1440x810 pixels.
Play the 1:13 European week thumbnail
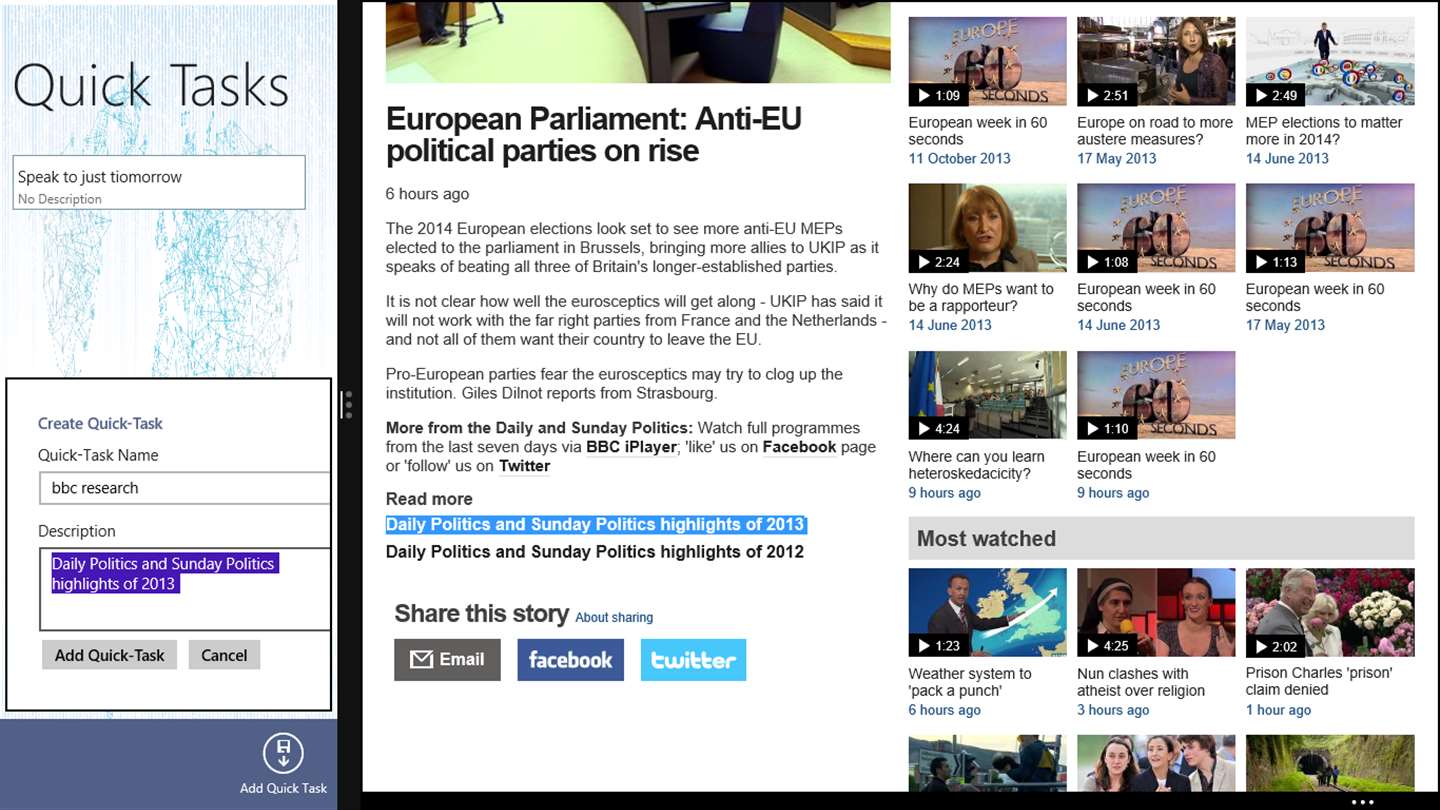[x=1330, y=228]
